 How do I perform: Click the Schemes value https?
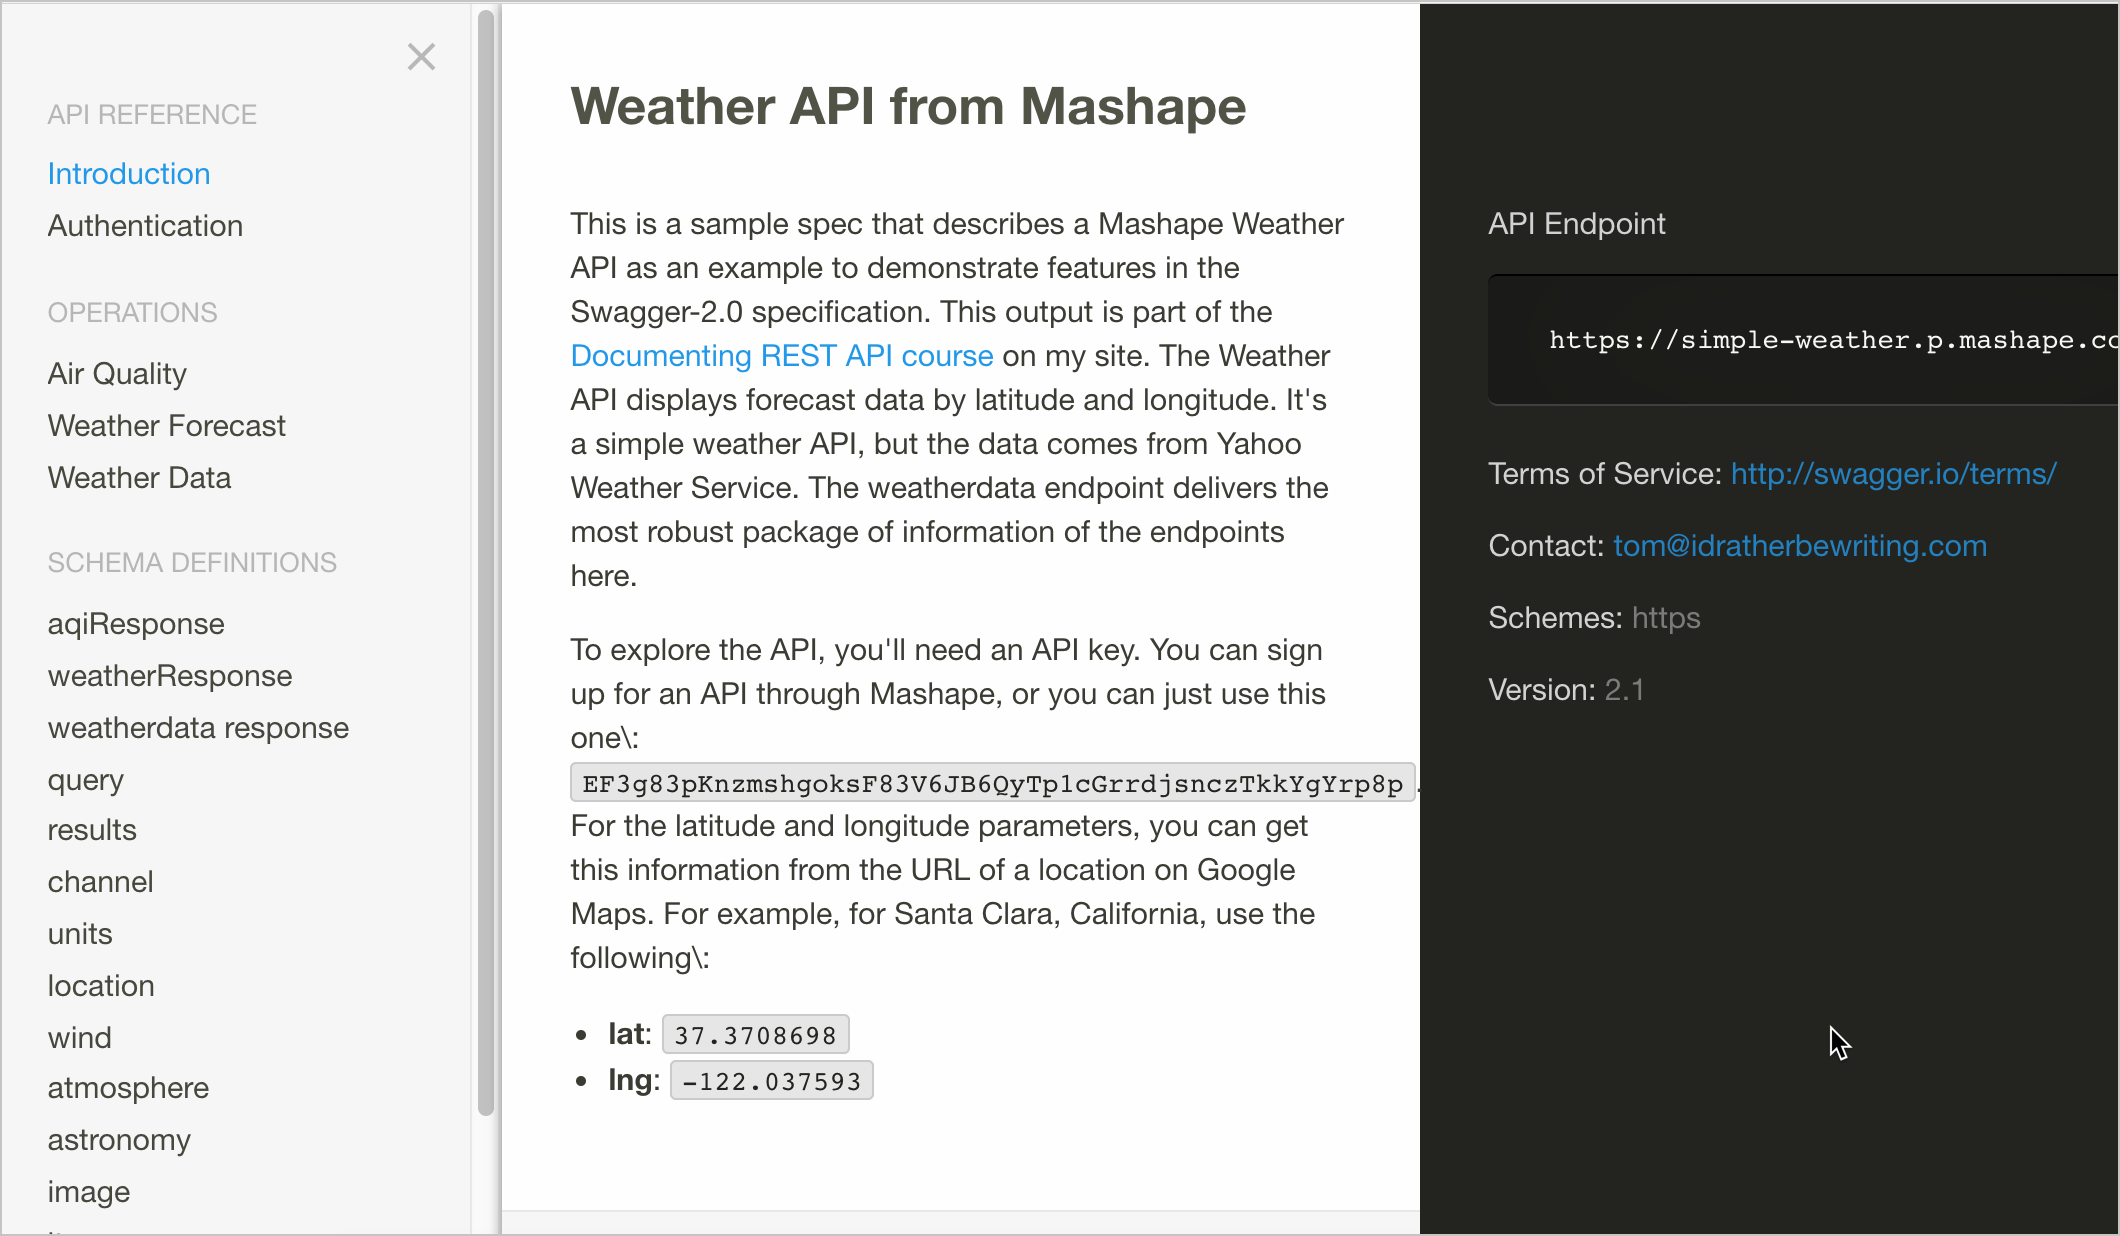tap(1666, 618)
